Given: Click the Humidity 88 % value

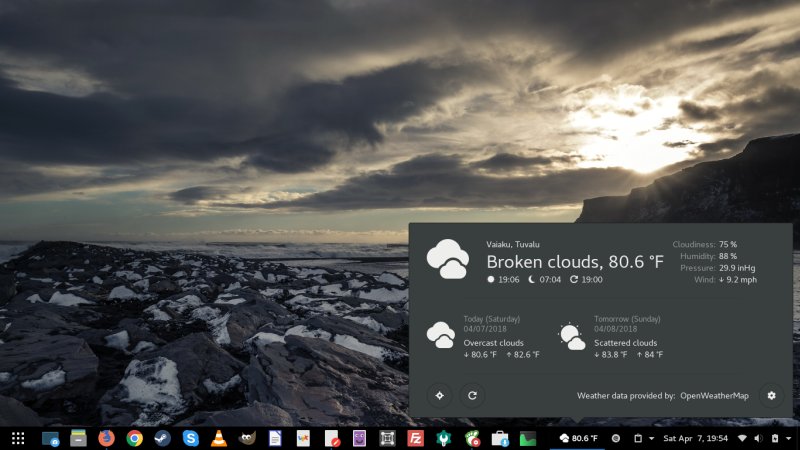Looking at the screenshot, I should 728,256.
